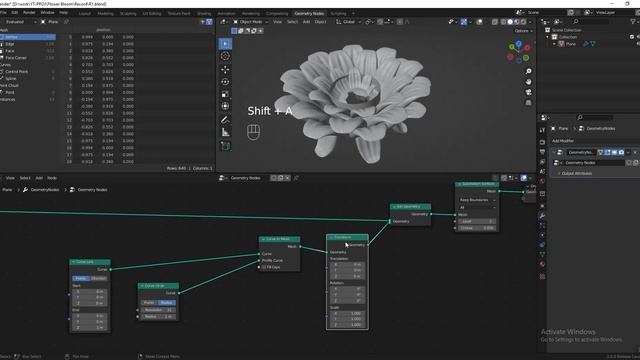The width and height of the screenshot is (640, 360).
Task: Toggle Collection exclude checkbox in outliner
Action: click(632, 37)
